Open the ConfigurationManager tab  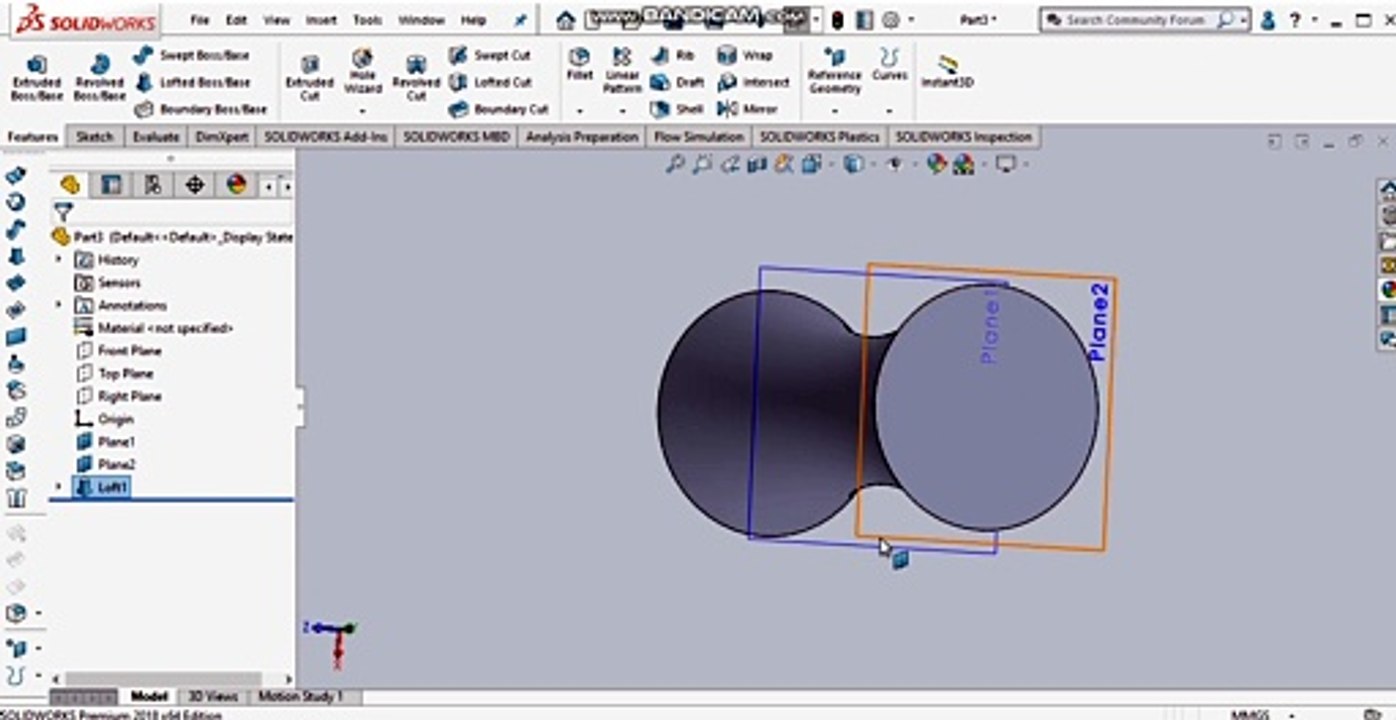tap(153, 184)
